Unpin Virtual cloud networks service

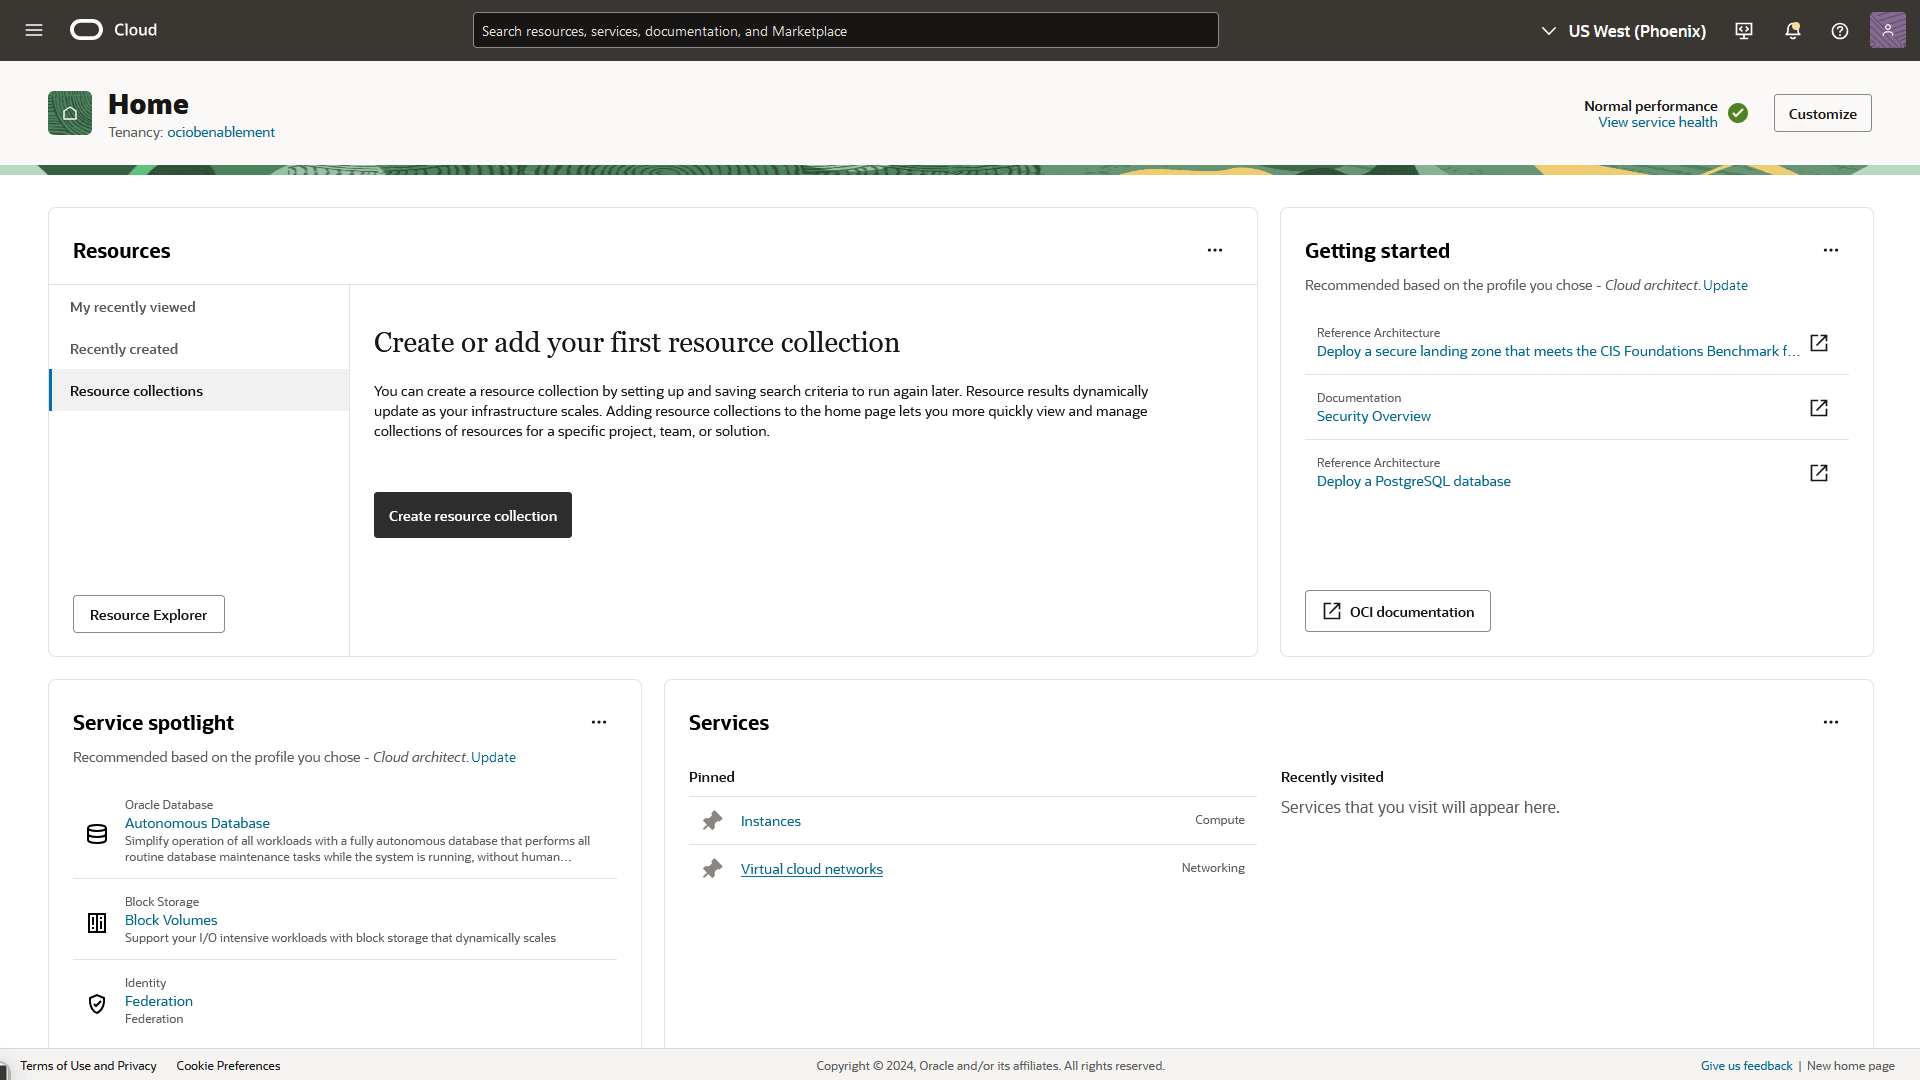[712, 869]
